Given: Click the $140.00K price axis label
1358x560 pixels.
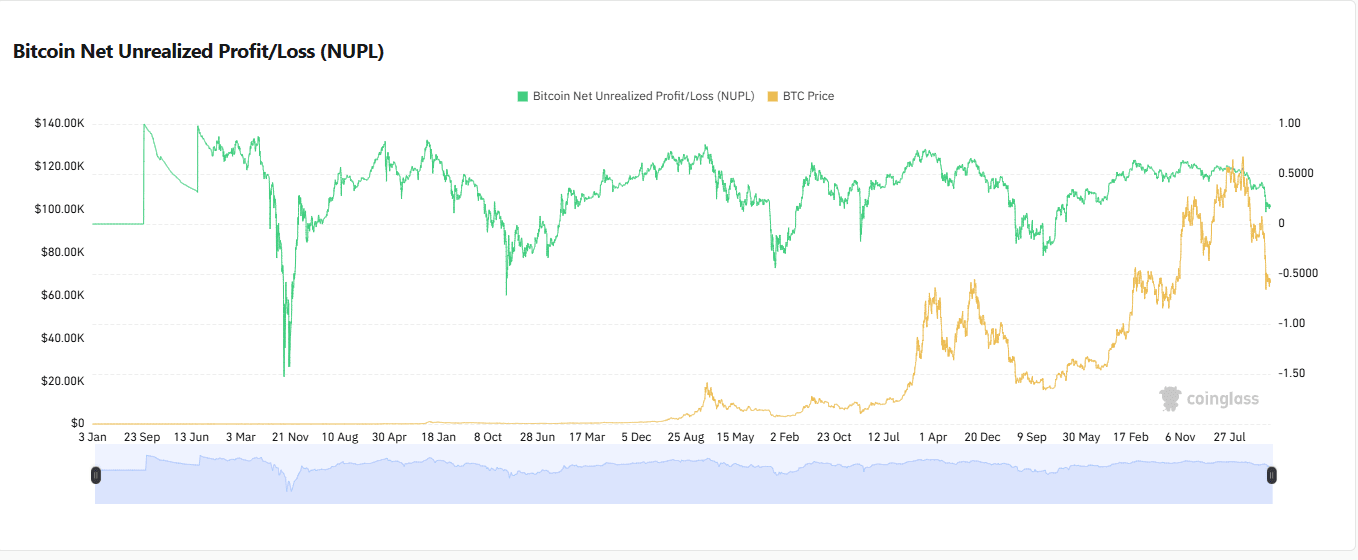Looking at the screenshot, I should 59,123.
